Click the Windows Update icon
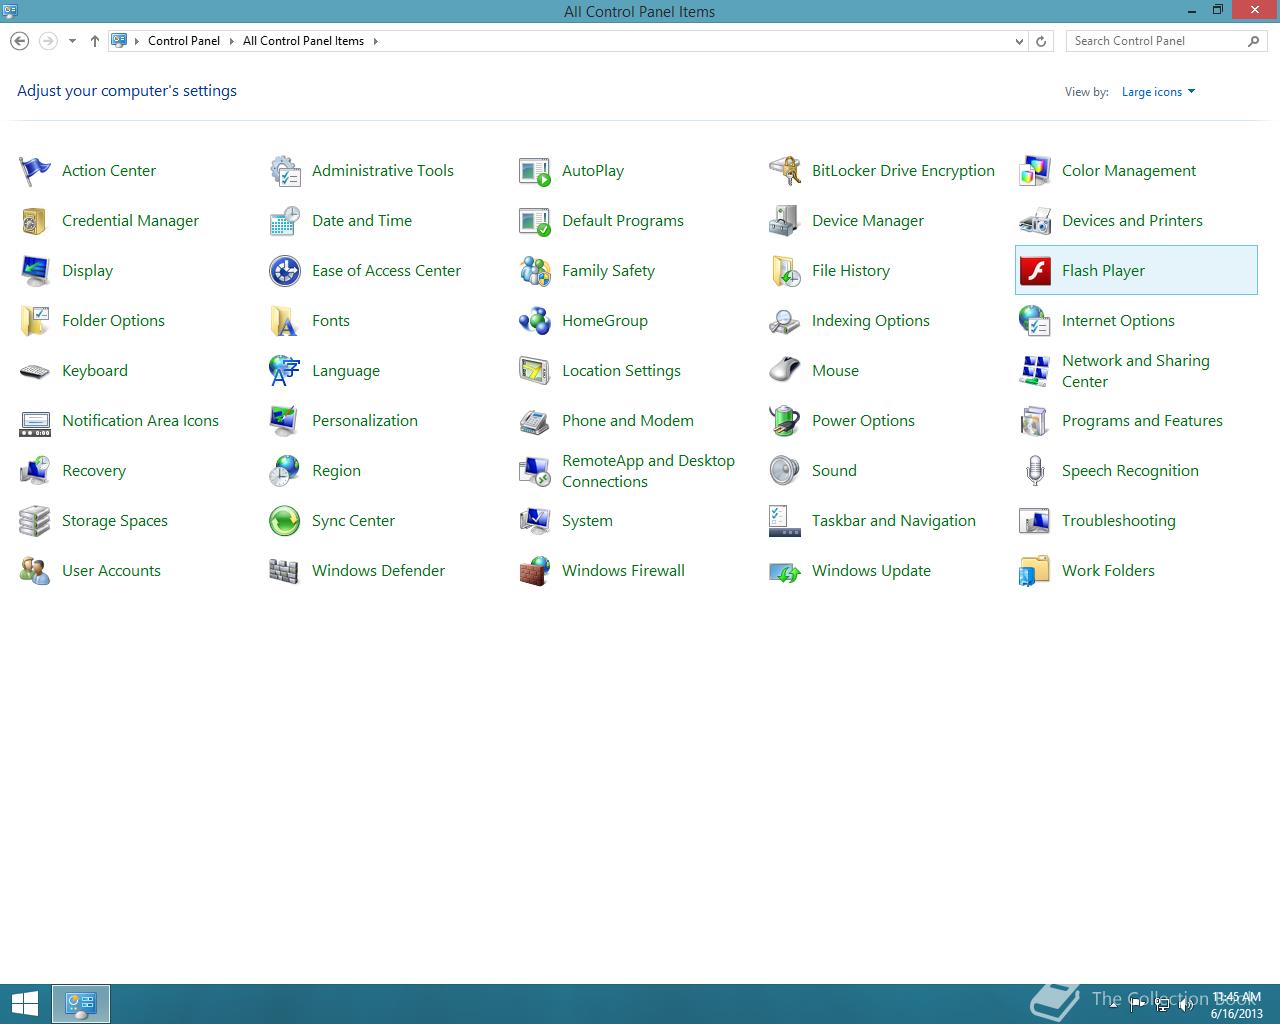 [785, 571]
